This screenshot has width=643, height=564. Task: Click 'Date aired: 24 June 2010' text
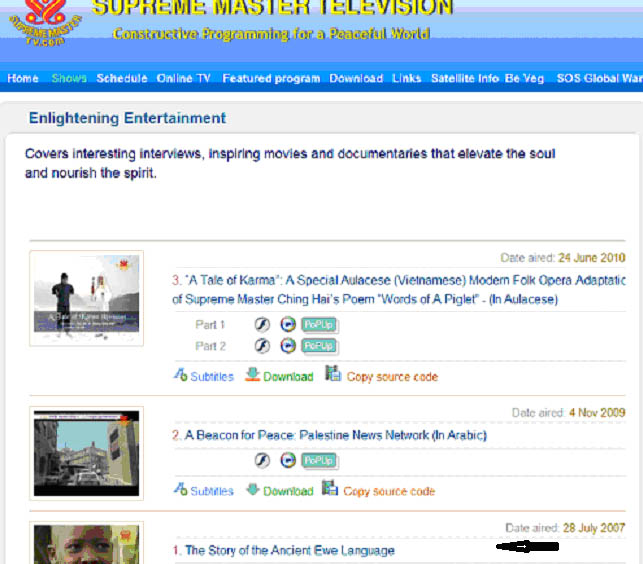[x=563, y=258]
